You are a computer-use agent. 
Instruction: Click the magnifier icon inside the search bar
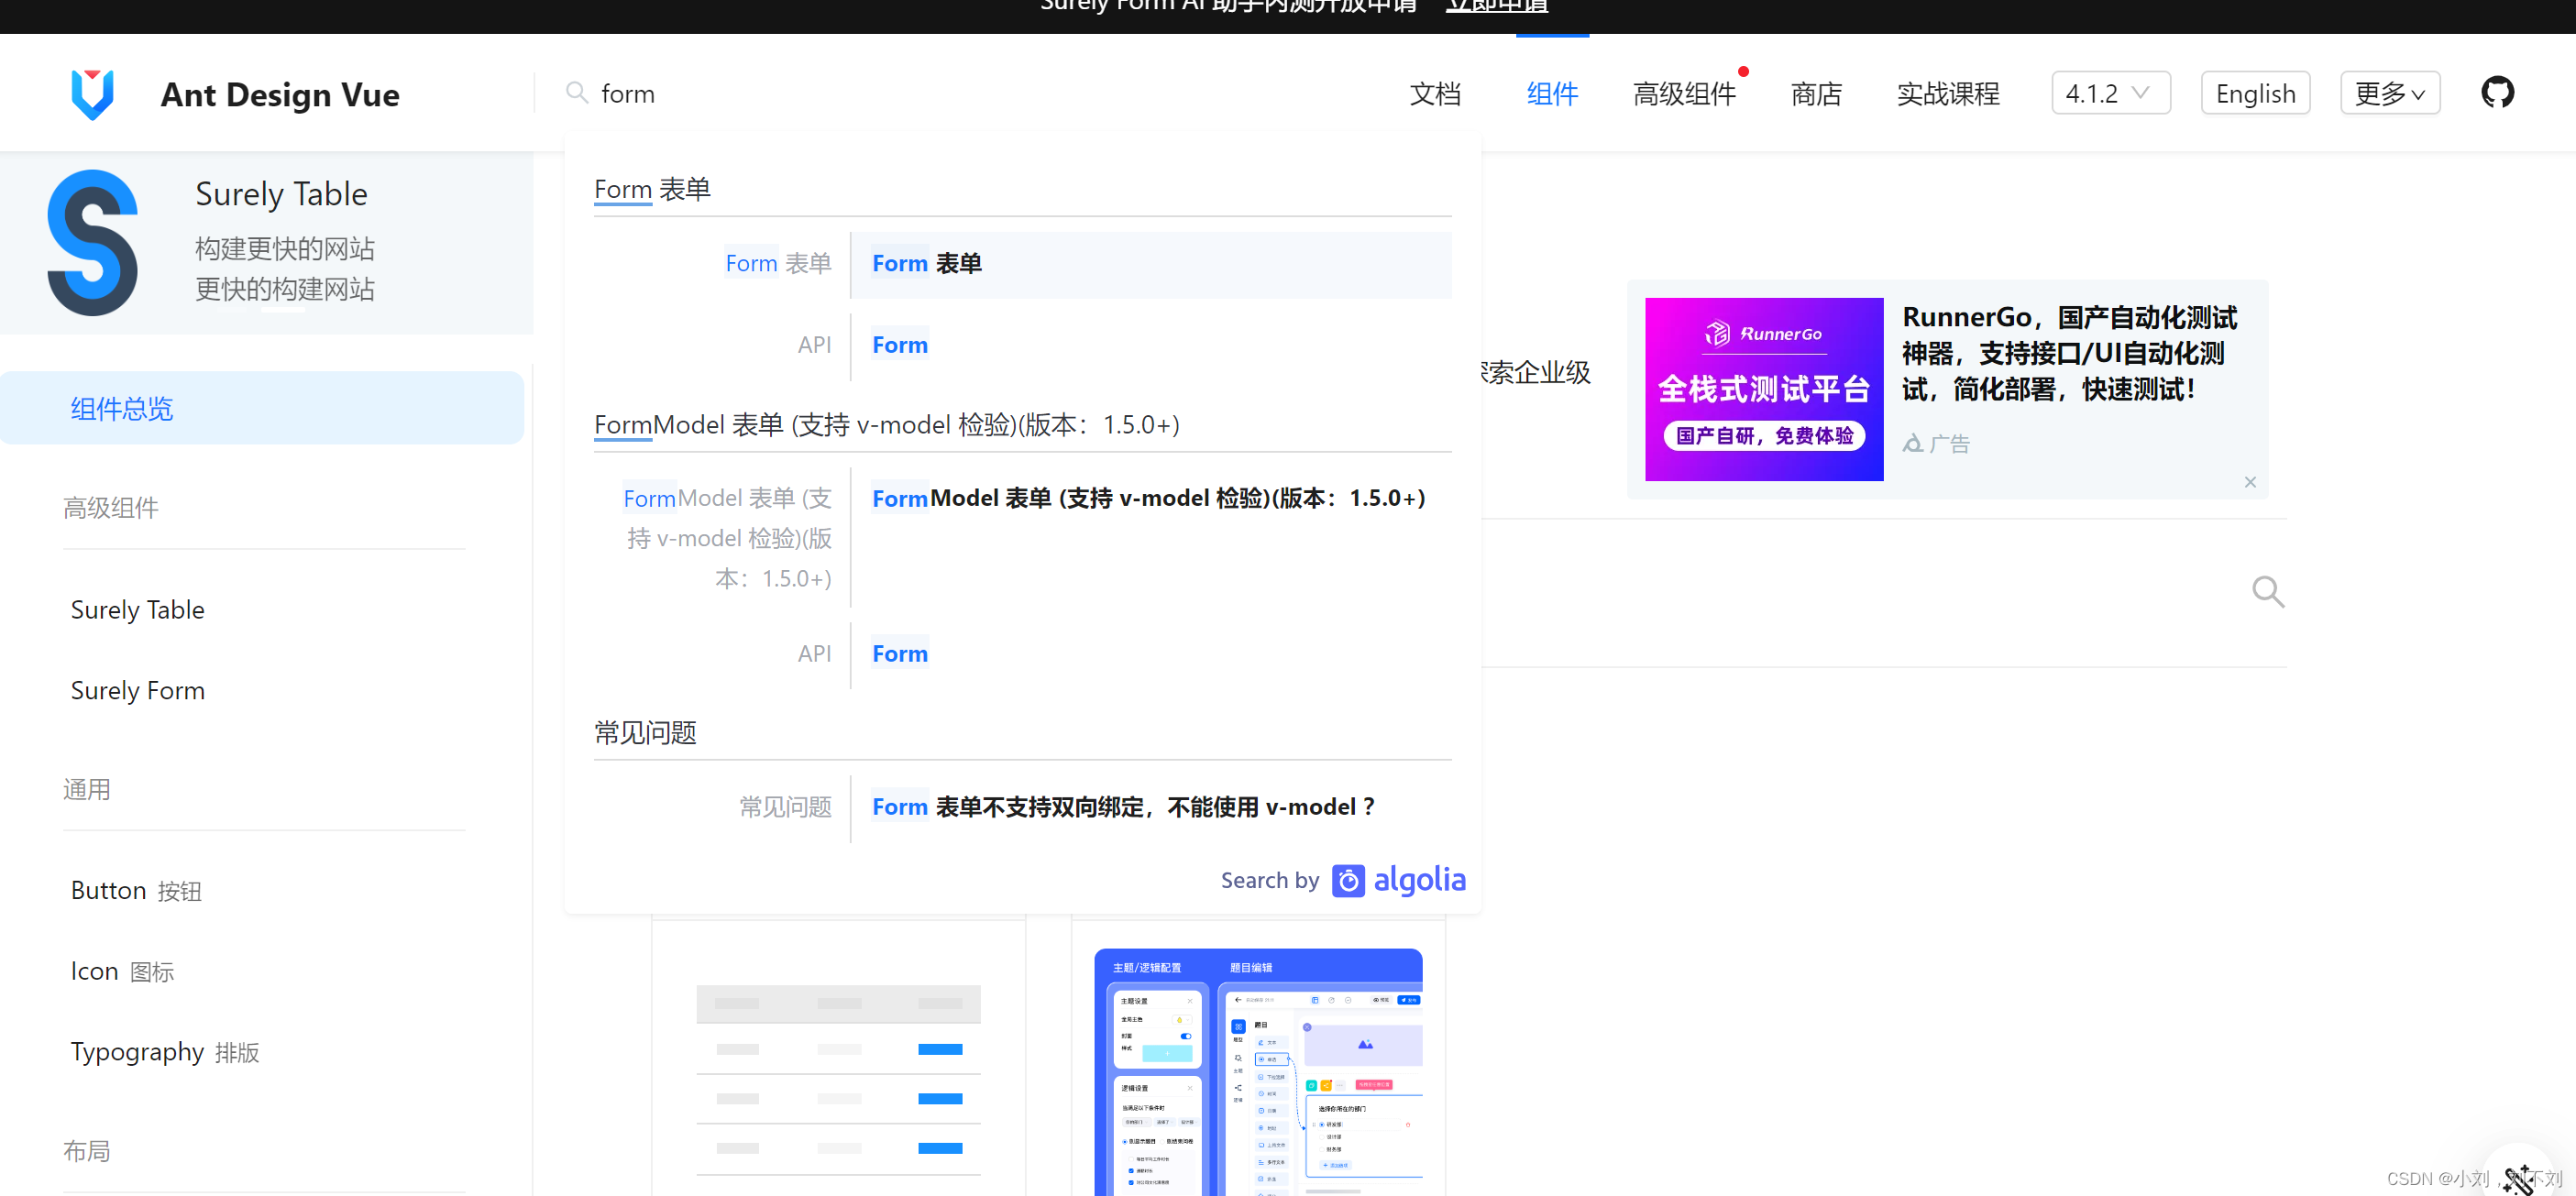point(577,92)
